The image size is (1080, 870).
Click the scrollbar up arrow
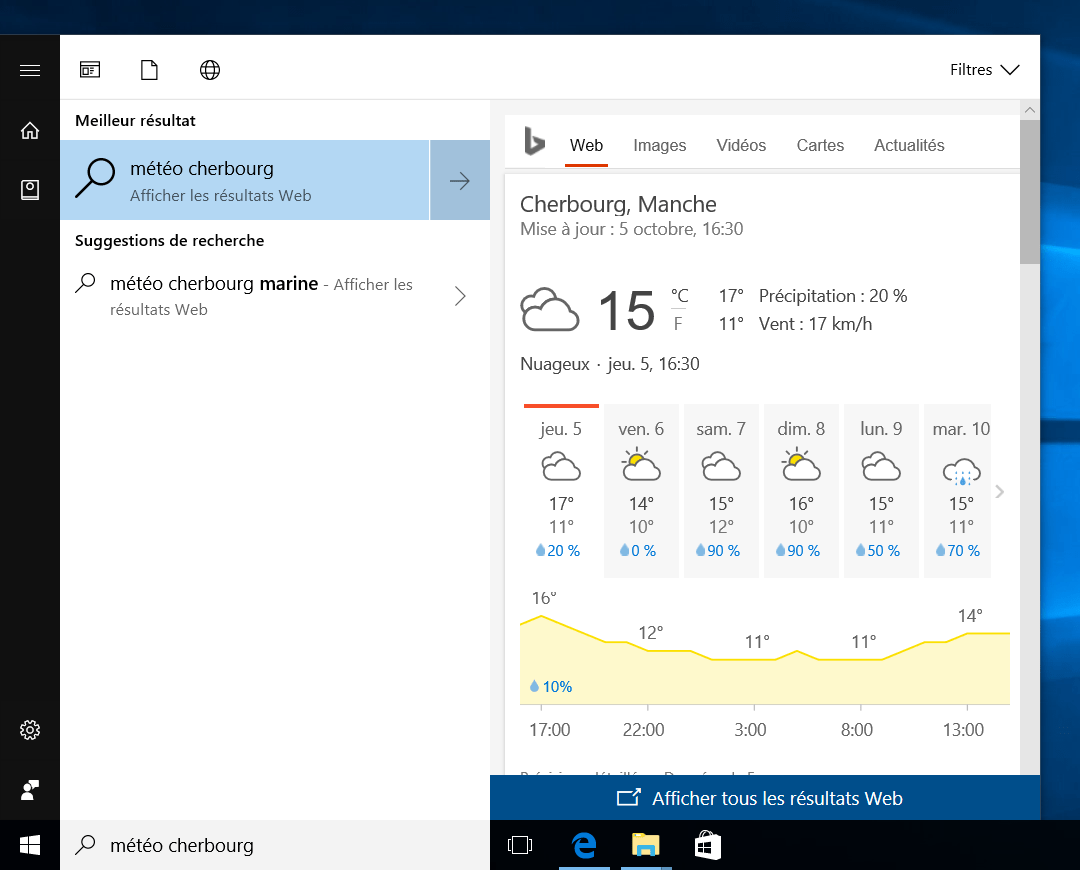click(1030, 110)
